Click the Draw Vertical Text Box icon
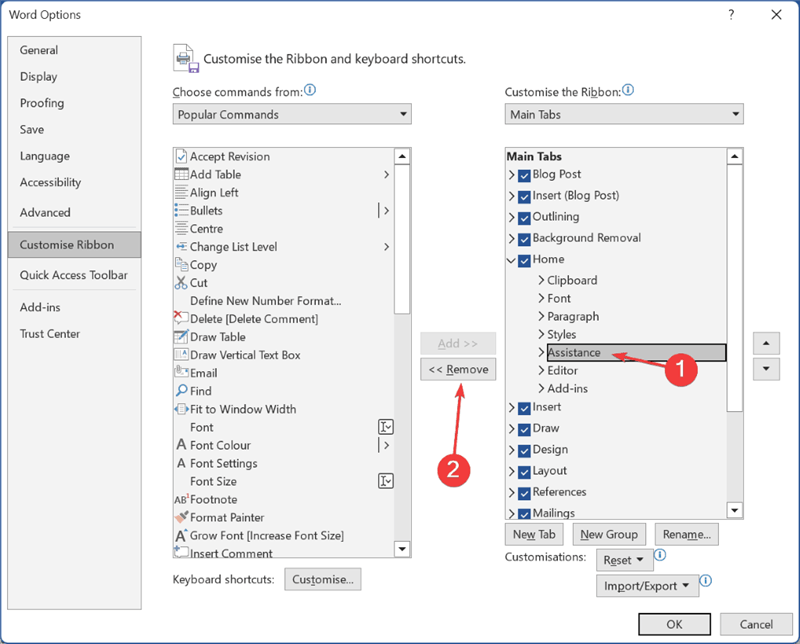 click(x=181, y=355)
